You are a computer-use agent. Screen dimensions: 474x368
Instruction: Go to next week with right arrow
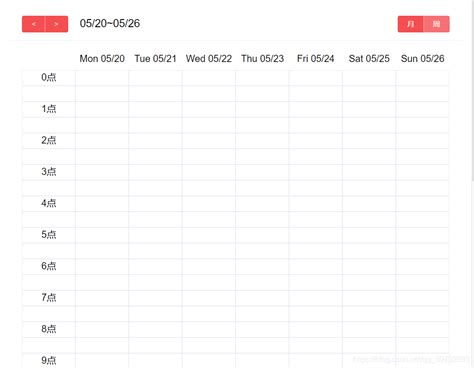coord(57,24)
